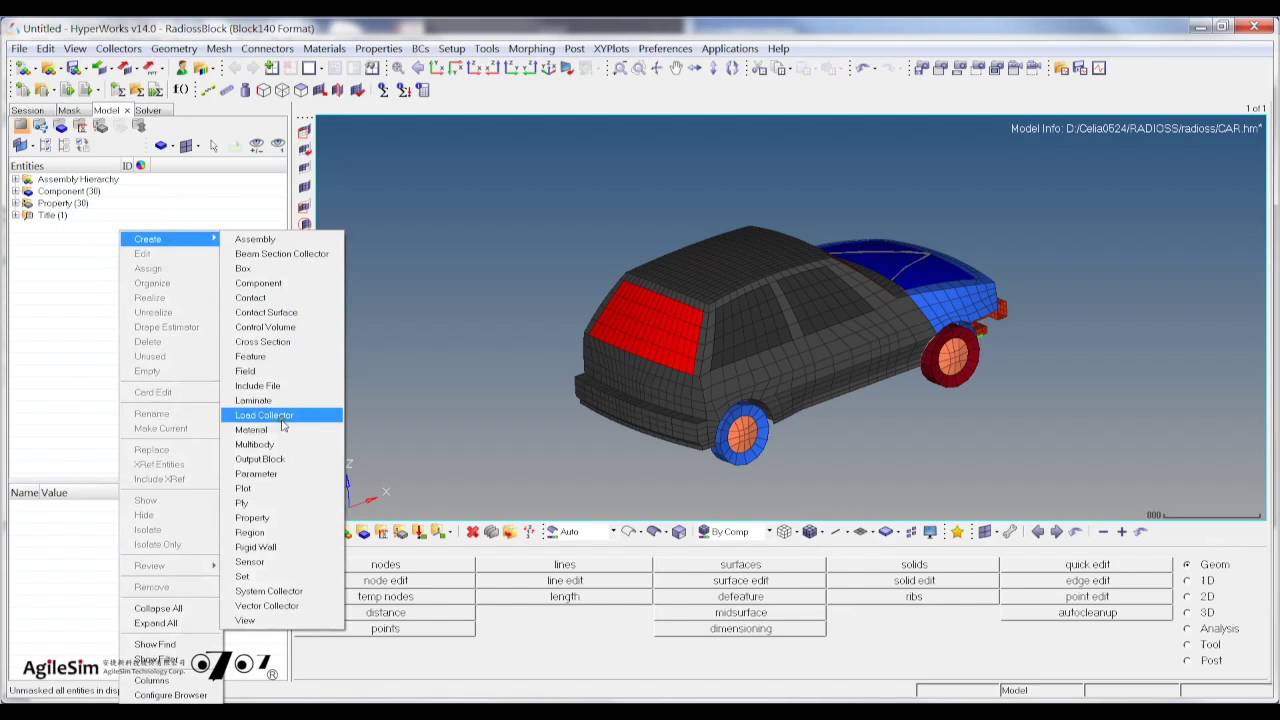Click the XY plot graph icon
The image size is (1280, 720).
(1099, 68)
